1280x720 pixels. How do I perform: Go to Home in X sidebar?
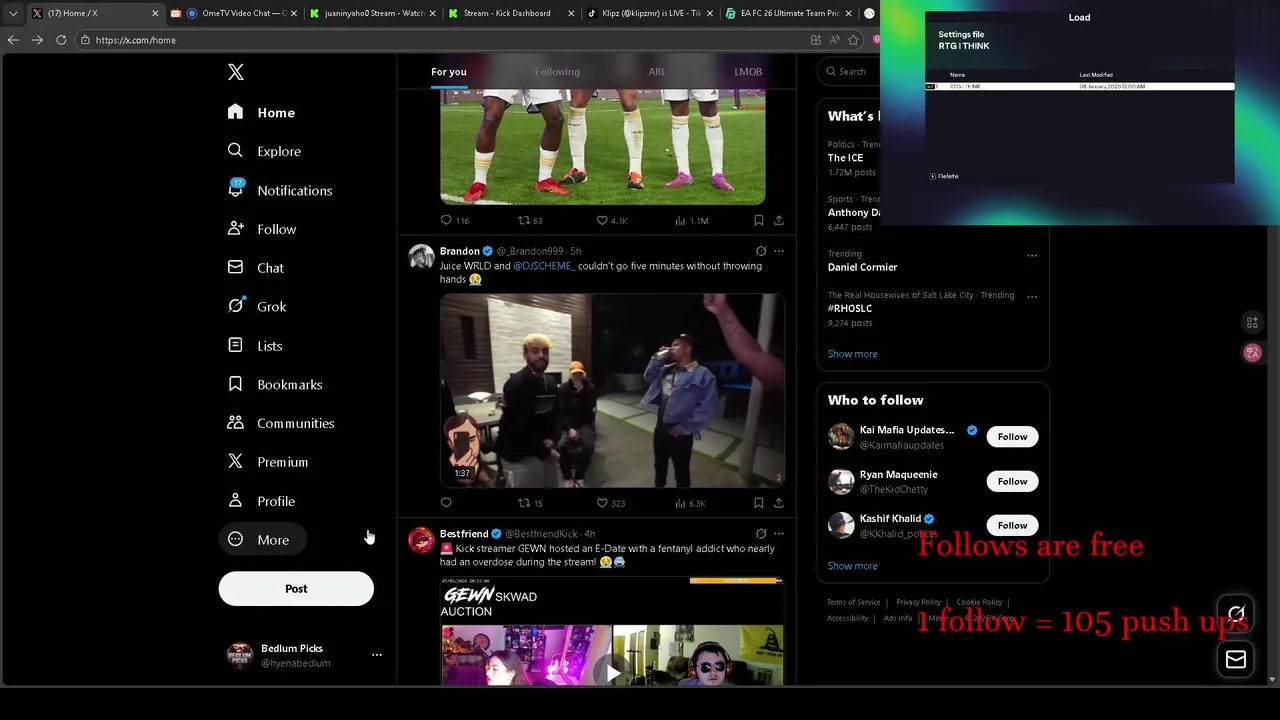[x=262, y=113]
